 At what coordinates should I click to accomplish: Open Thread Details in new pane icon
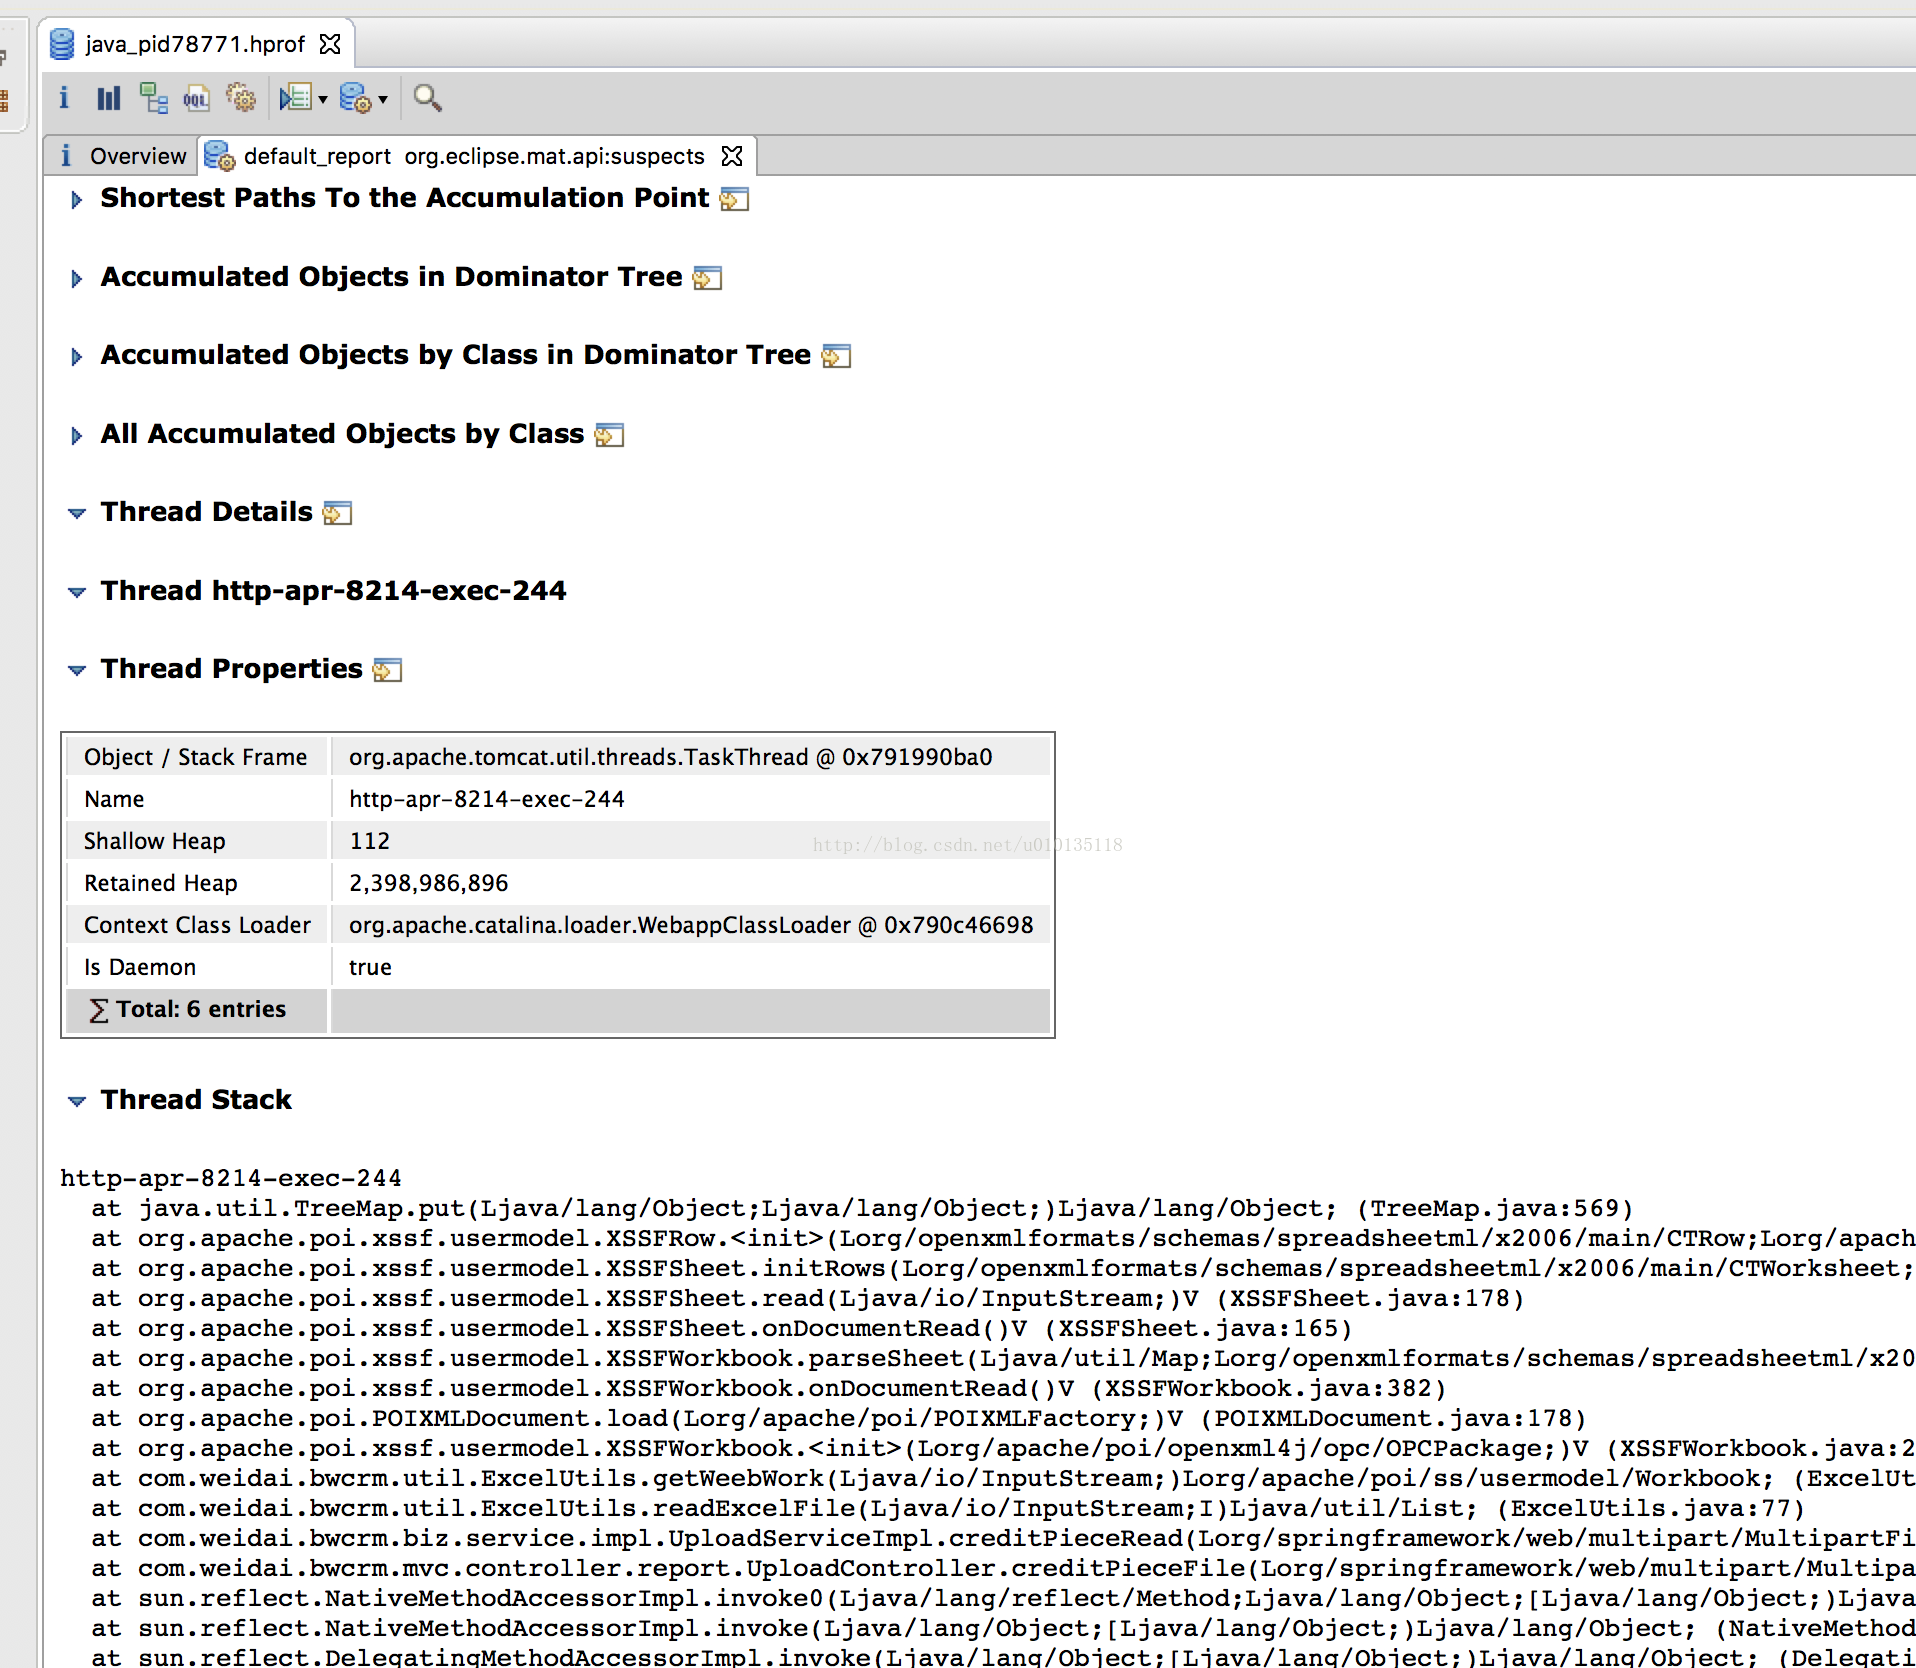pos(337,514)
